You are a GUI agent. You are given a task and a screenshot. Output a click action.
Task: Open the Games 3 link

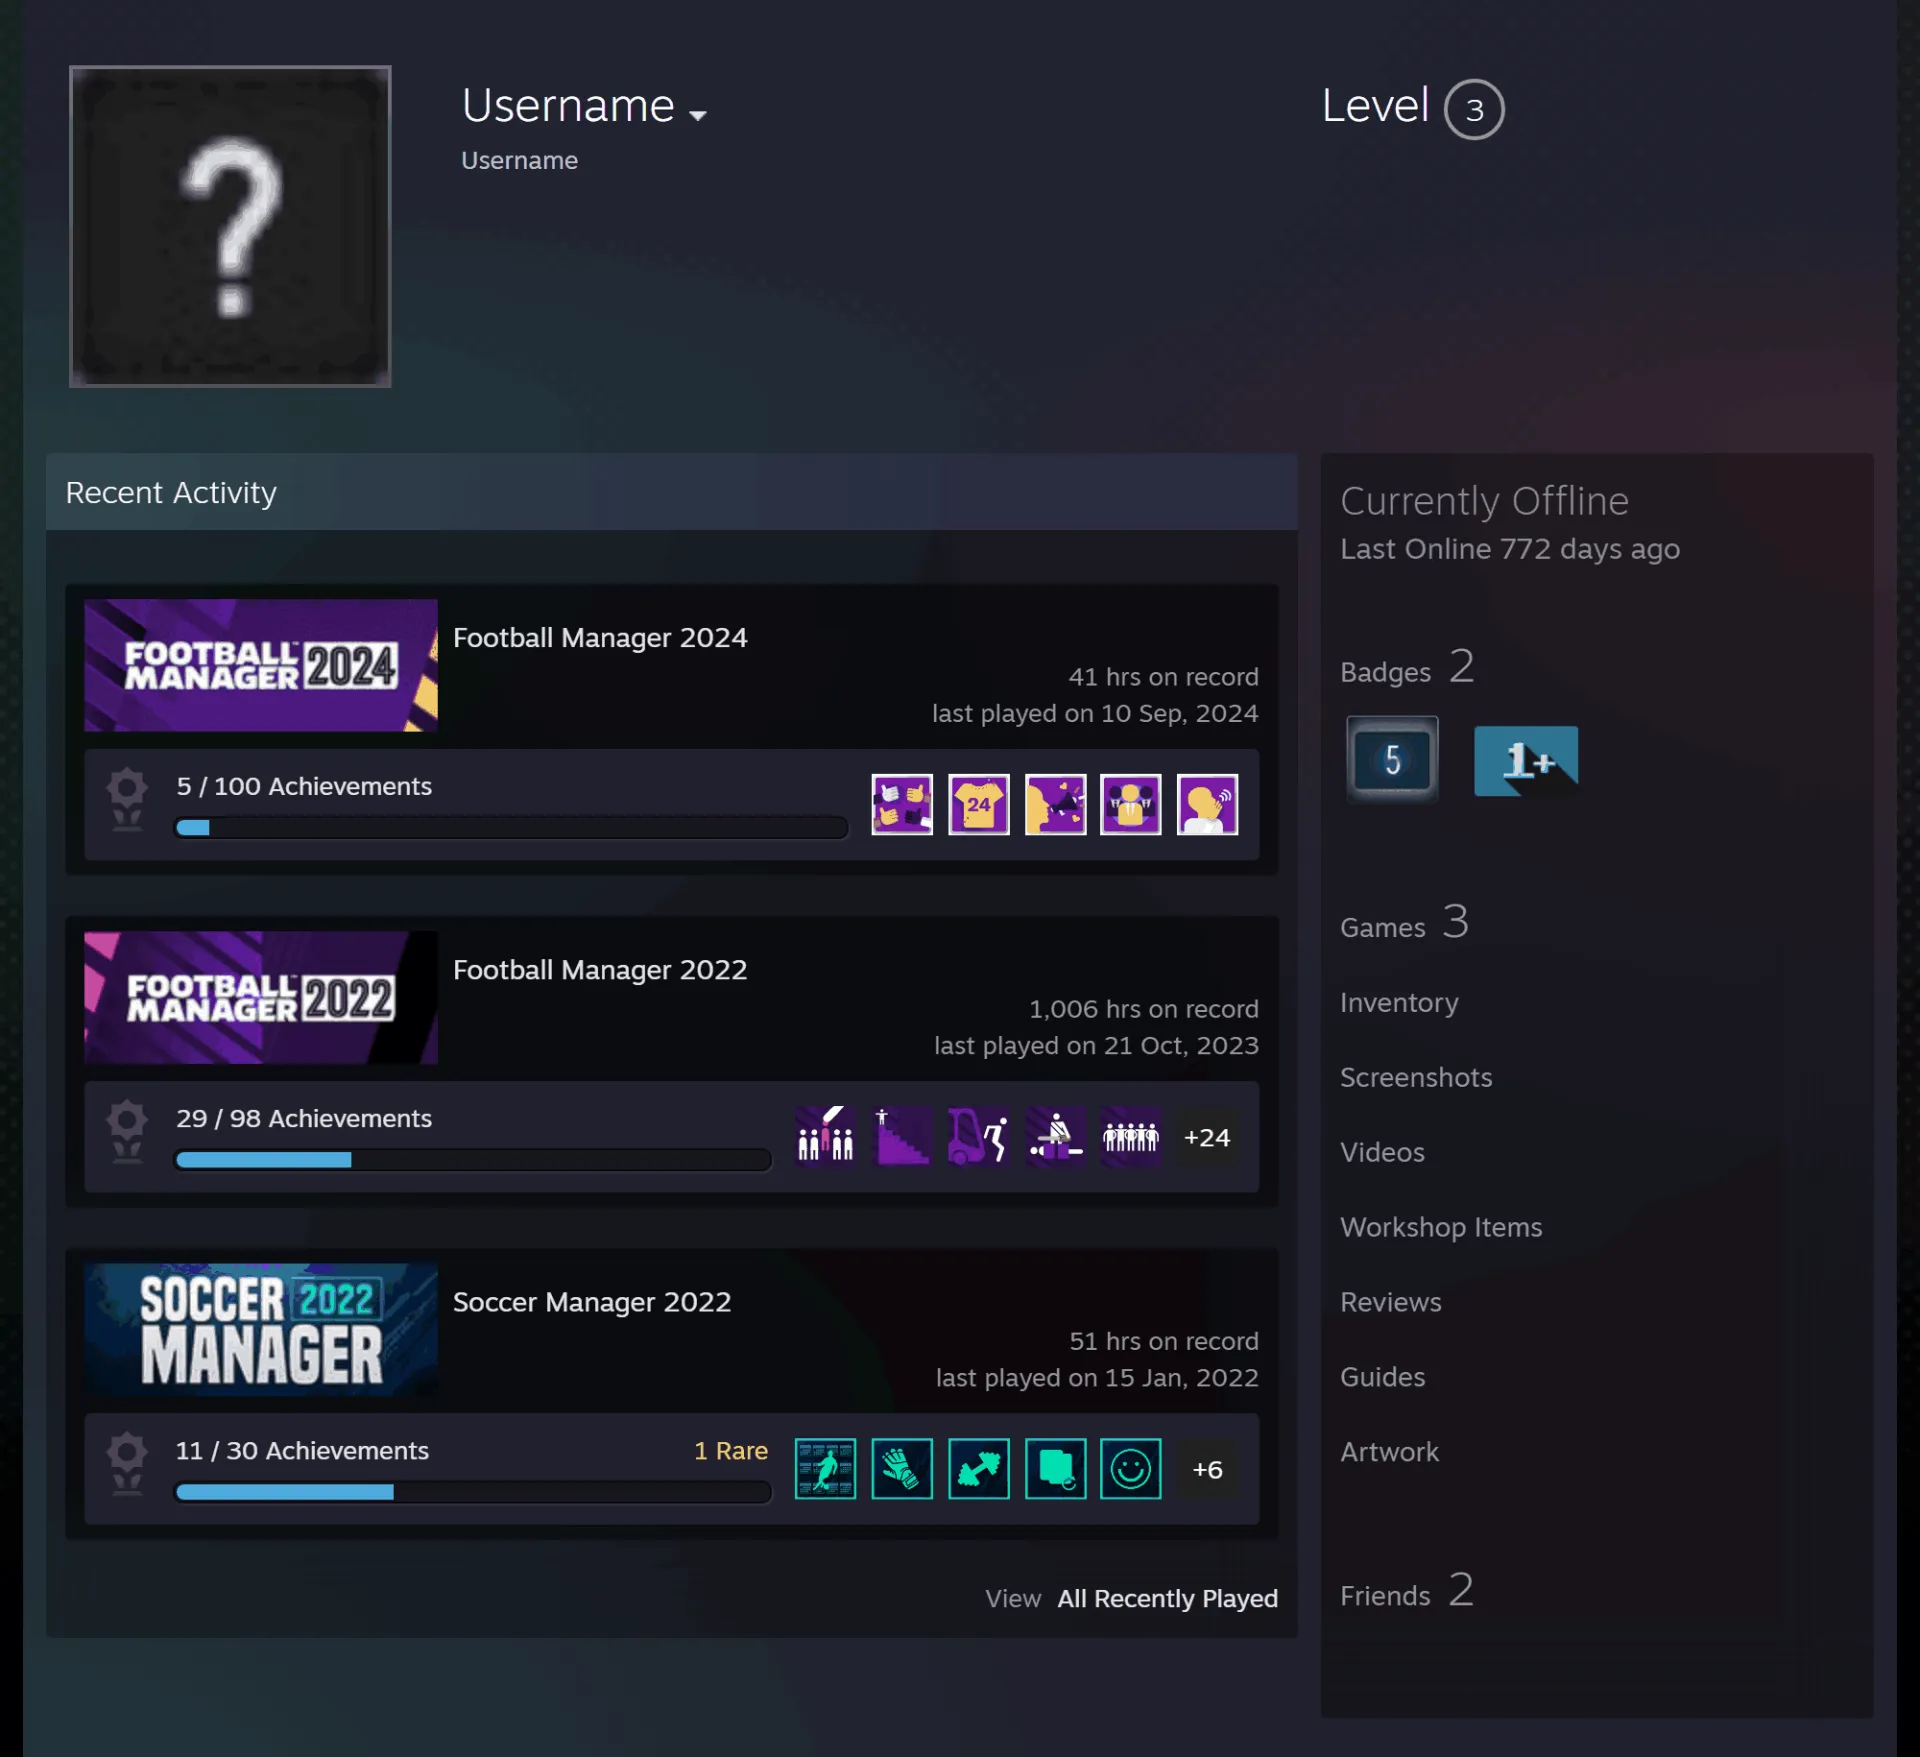(x=1404, y=923)
